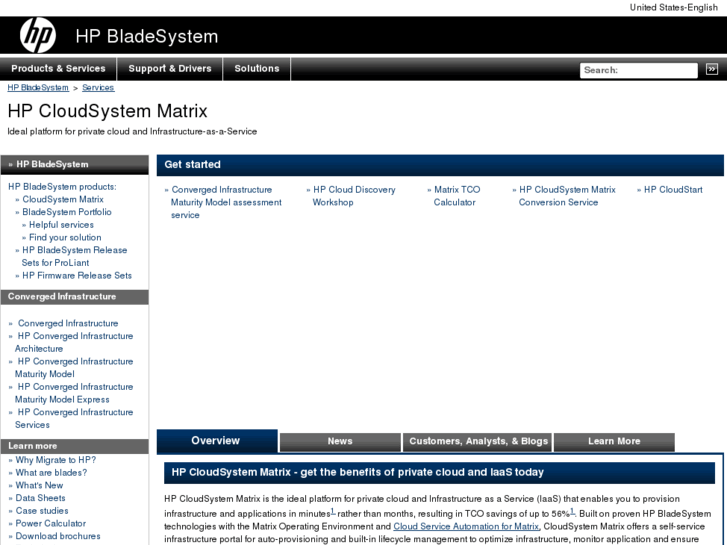
Task: Open HP Cloud Discovery Workshop link
Action: (x=353, y=196)
